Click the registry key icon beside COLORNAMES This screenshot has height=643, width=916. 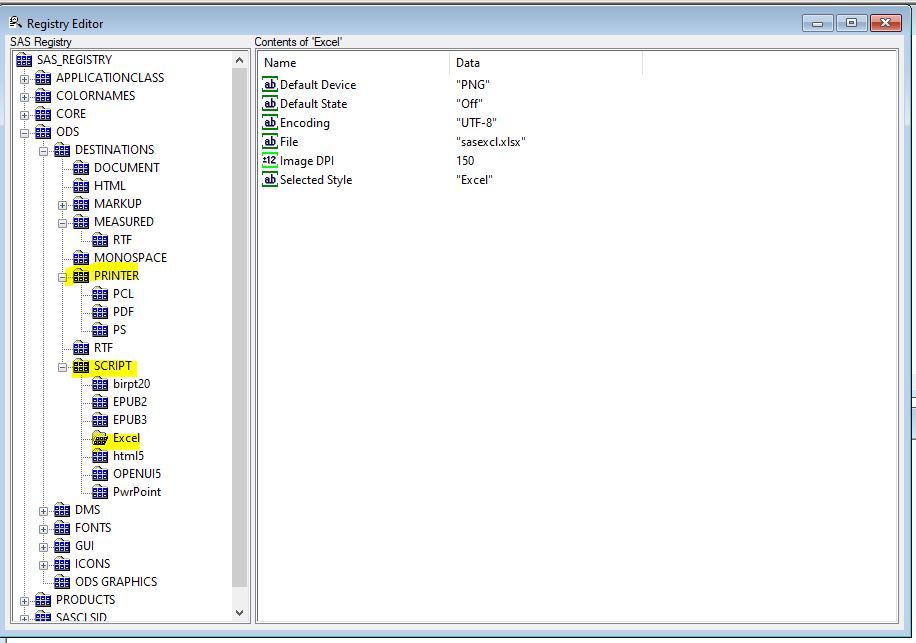tap(43, 96)
